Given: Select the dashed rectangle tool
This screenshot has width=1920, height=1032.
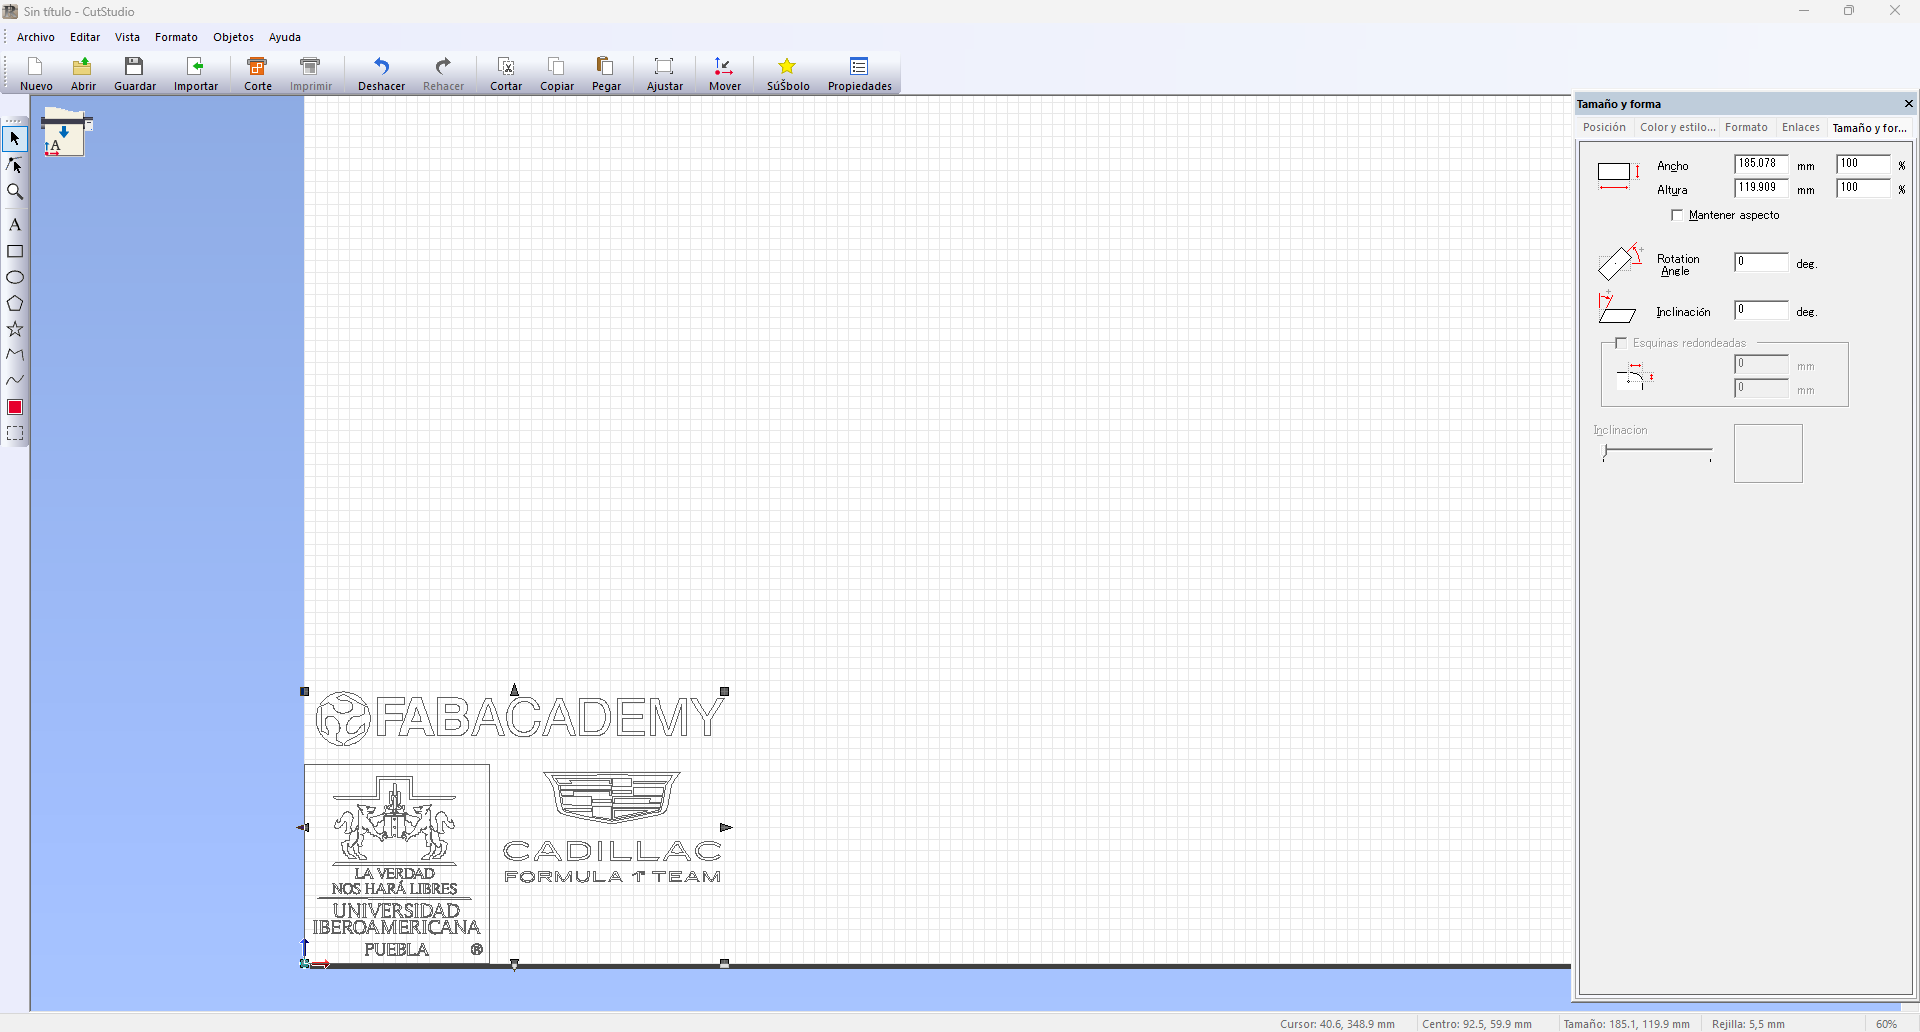Looking at the screenshot, I should [15, 433].
